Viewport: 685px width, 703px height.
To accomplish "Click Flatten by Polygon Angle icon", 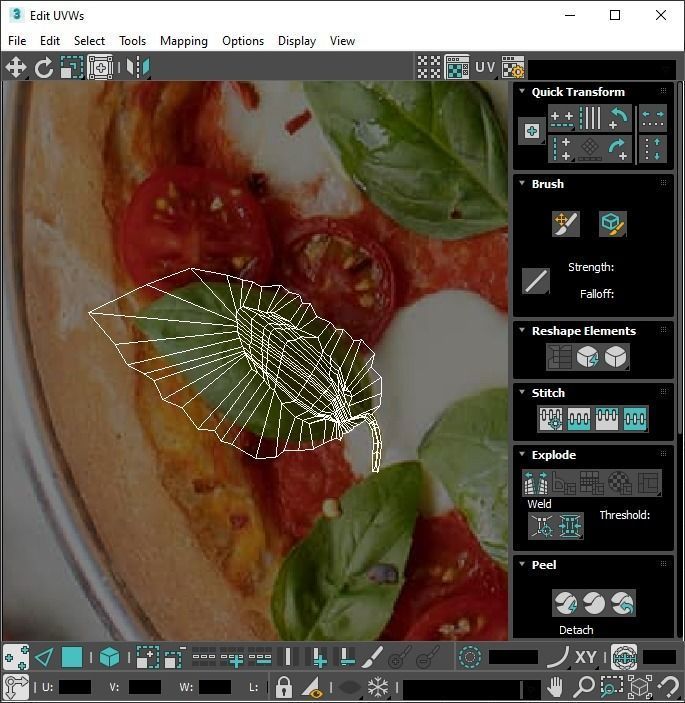I will click(x=564, y=482).
